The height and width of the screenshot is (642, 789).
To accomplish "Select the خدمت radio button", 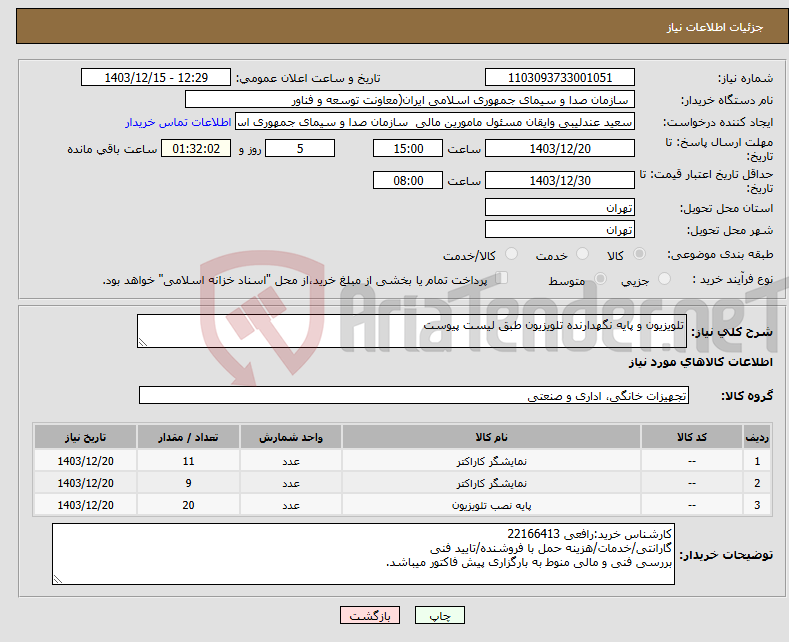I will point(582,254).
